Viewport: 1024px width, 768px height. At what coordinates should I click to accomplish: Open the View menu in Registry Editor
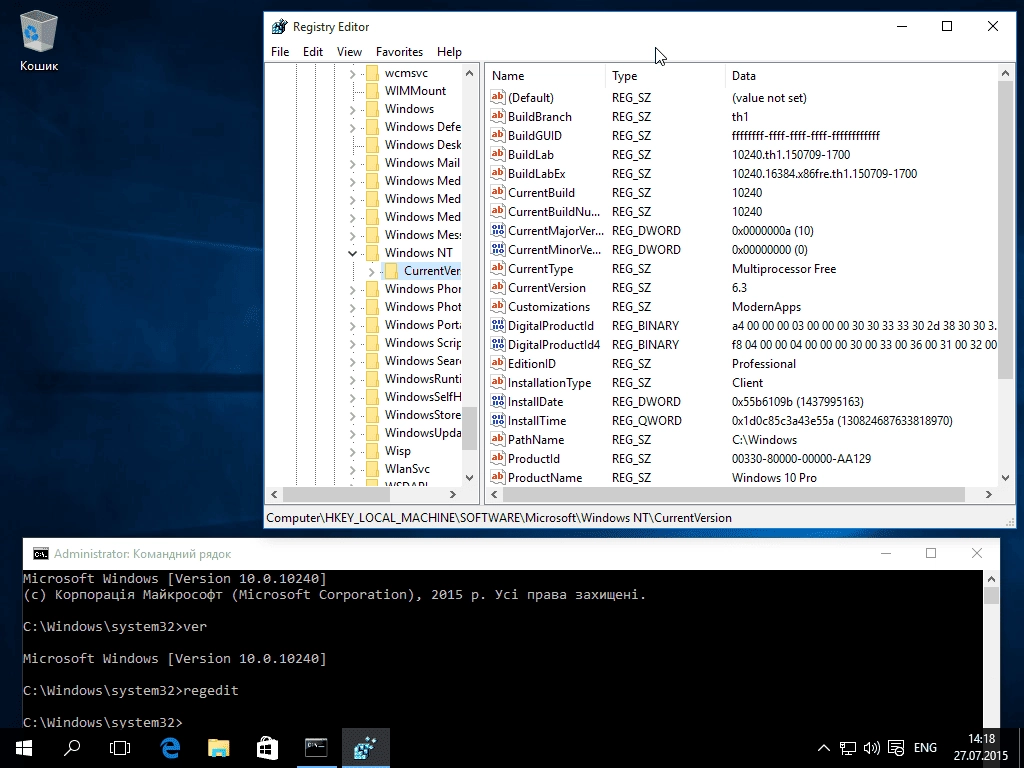(x=349, y=52)
